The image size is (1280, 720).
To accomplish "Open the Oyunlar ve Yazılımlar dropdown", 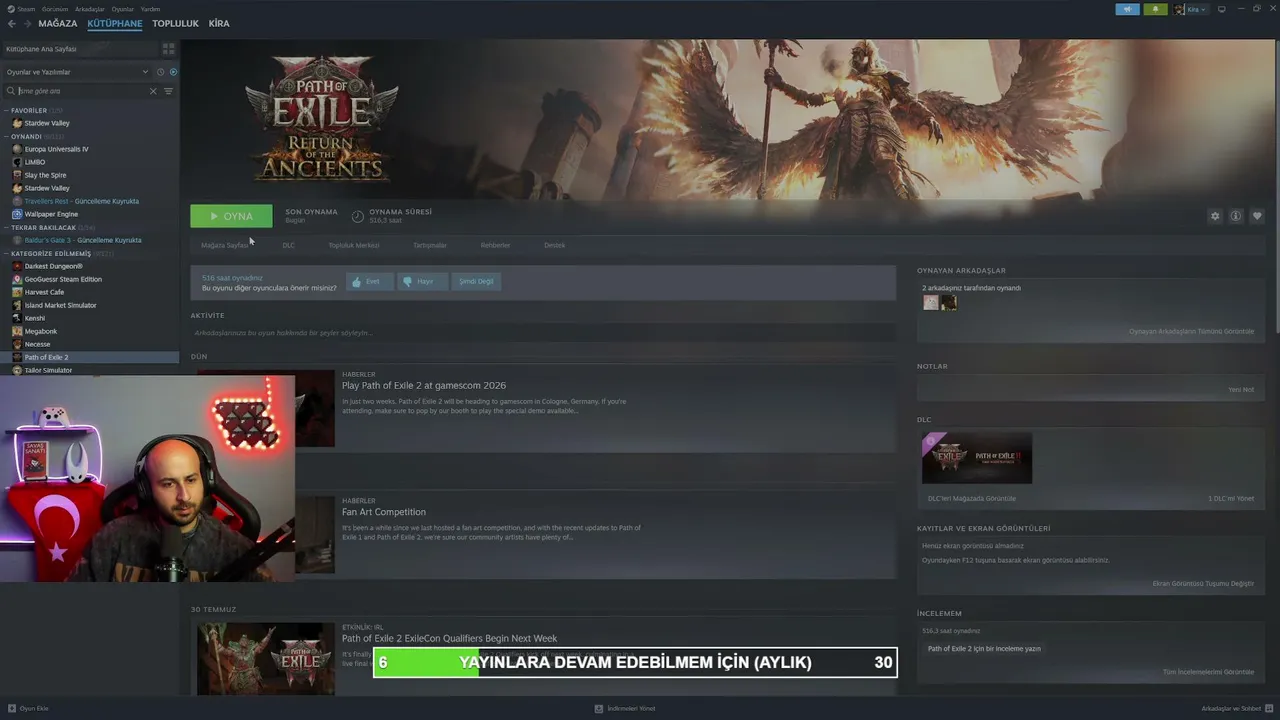I will (x=77, y=72).
